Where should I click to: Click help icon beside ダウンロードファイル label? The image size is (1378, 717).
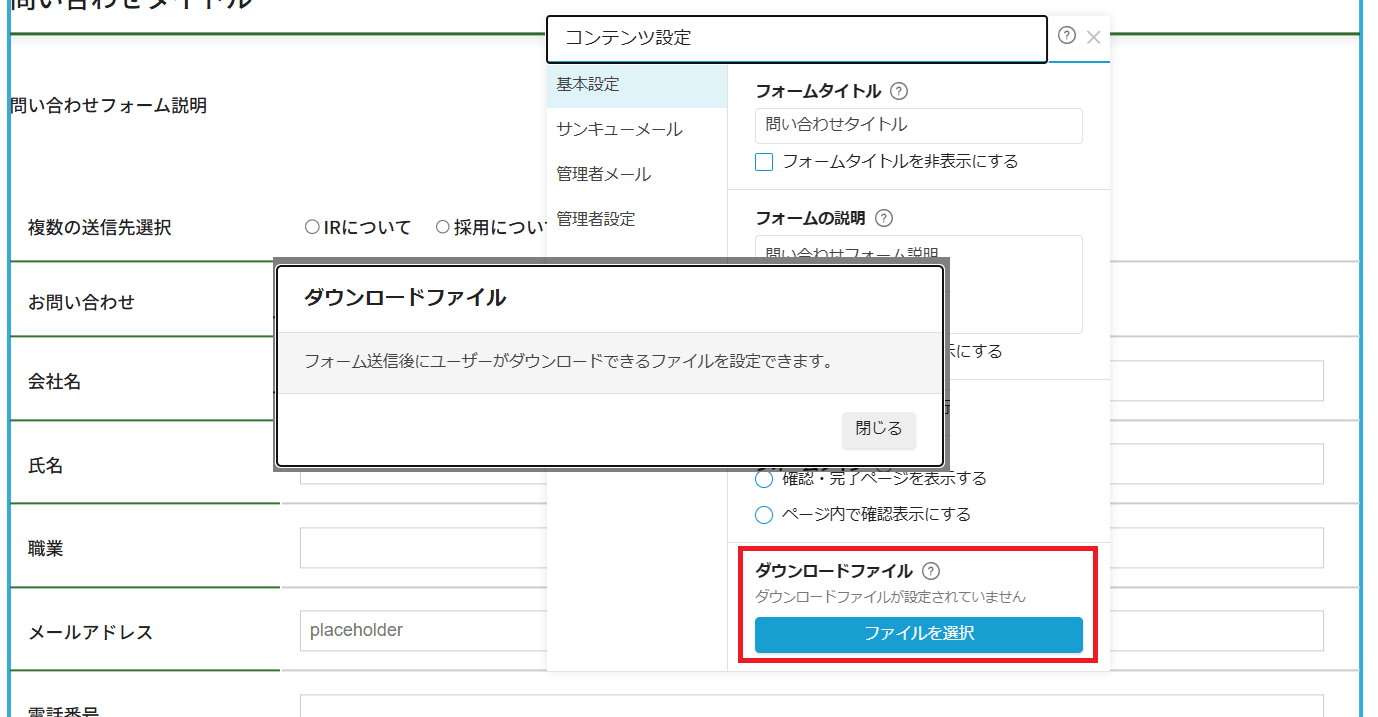(x=930, y=571)
